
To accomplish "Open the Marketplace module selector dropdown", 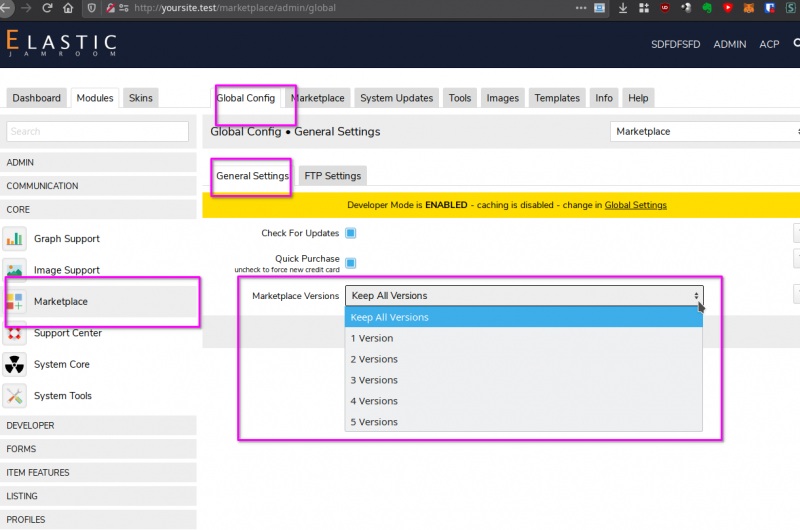I will [705, 131].
